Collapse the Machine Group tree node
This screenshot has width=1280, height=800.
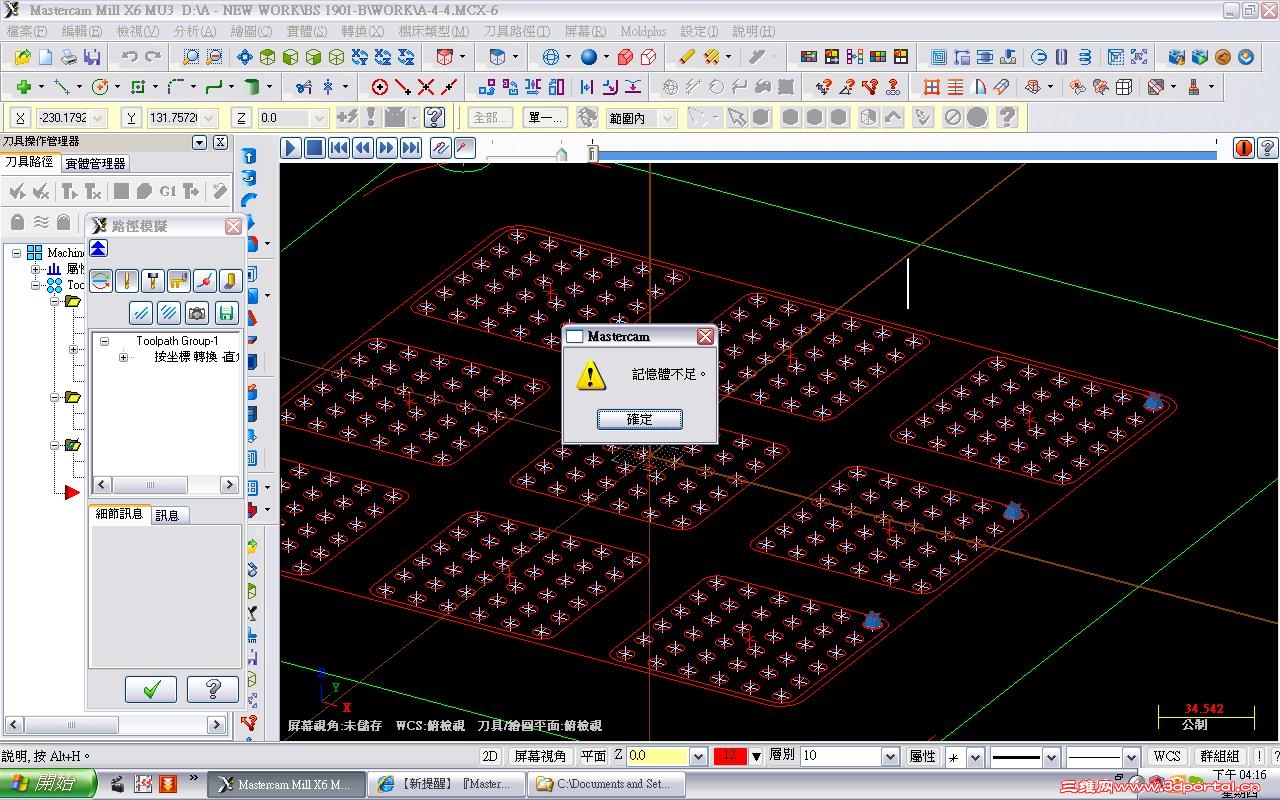[17, 253]
